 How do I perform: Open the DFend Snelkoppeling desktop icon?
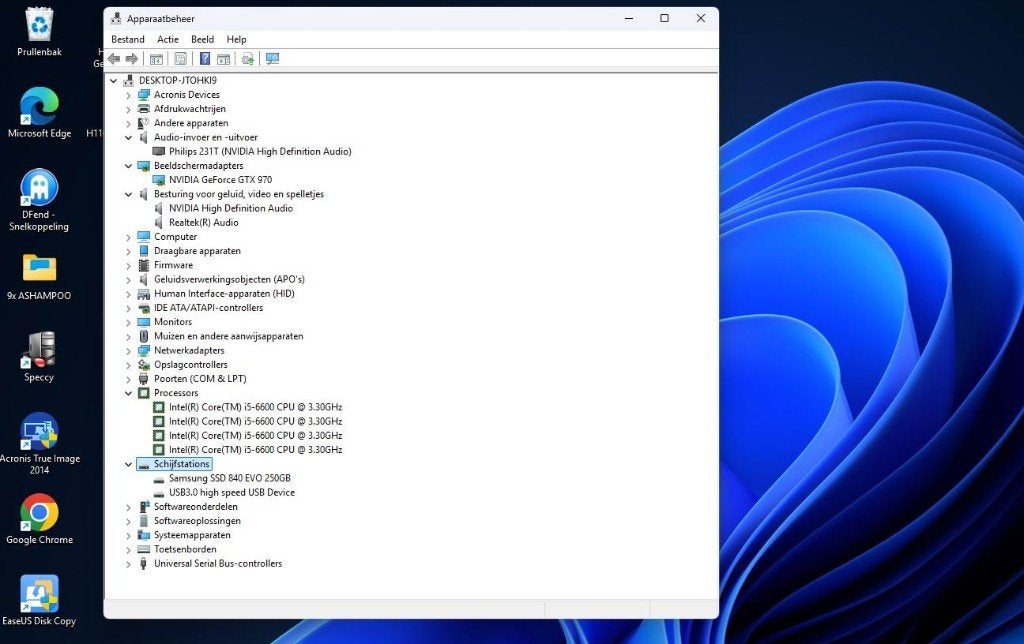pos(39,199)
